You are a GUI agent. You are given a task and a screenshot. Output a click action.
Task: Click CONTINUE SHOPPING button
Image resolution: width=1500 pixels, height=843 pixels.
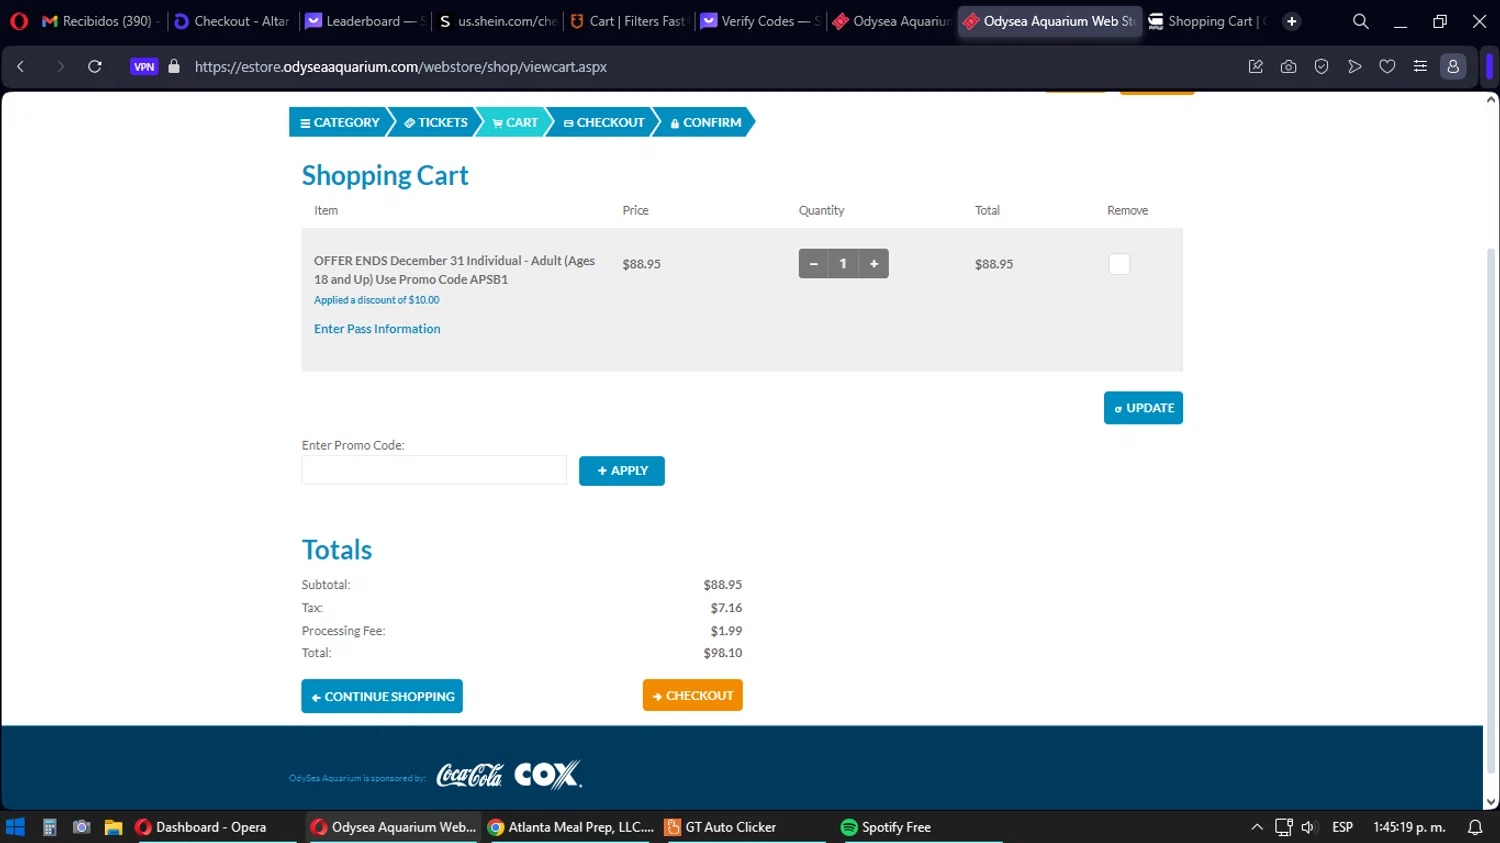(382, 696)
